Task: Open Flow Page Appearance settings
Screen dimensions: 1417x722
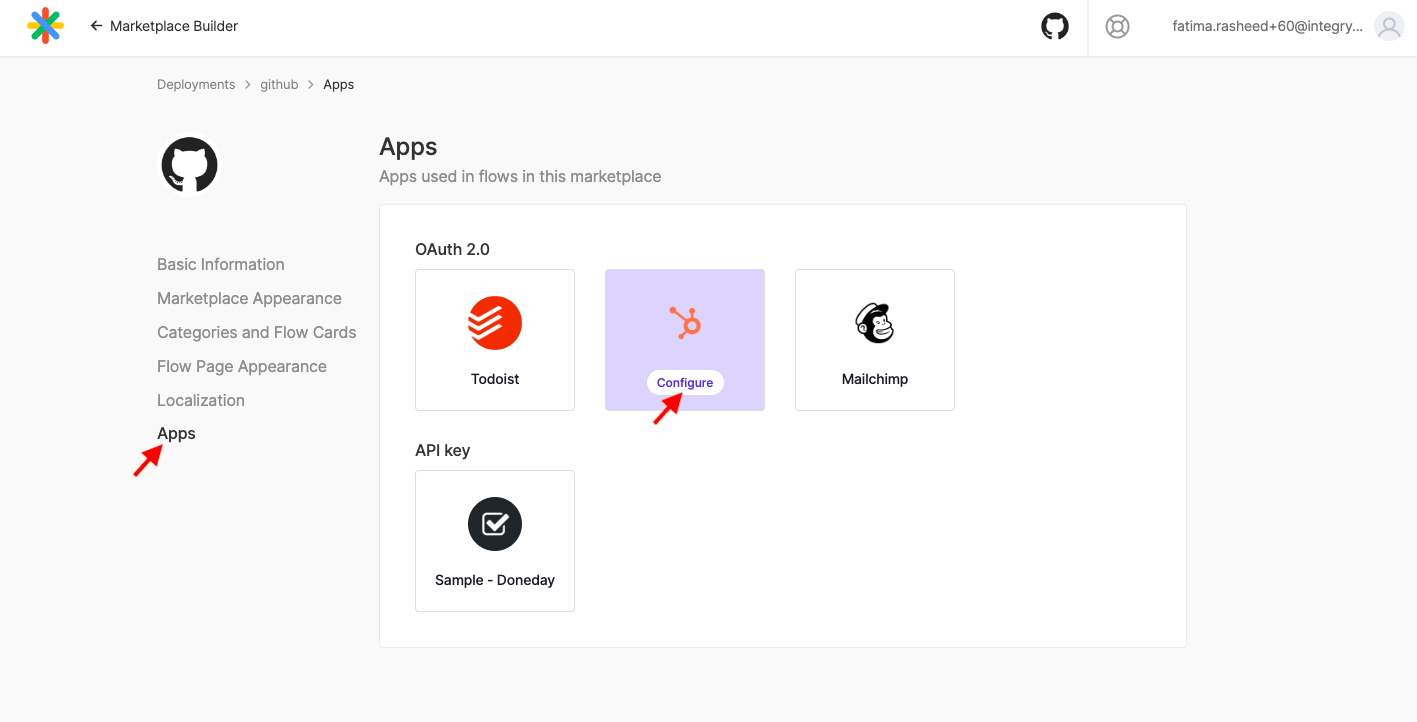Action: 242,366
